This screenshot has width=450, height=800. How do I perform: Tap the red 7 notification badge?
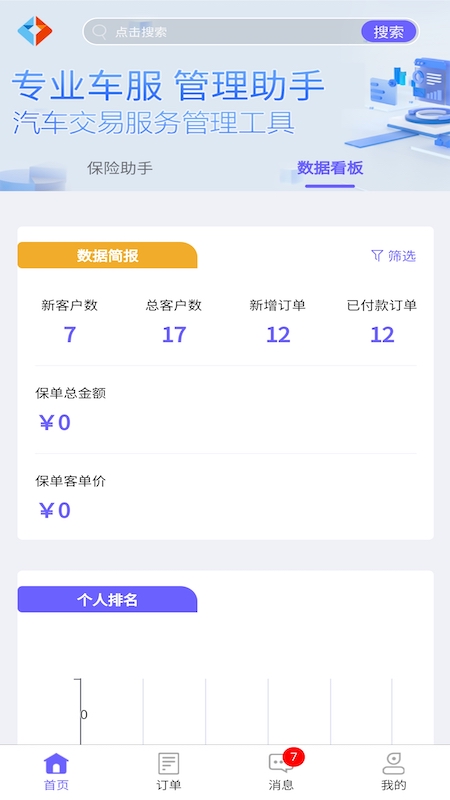293,757
